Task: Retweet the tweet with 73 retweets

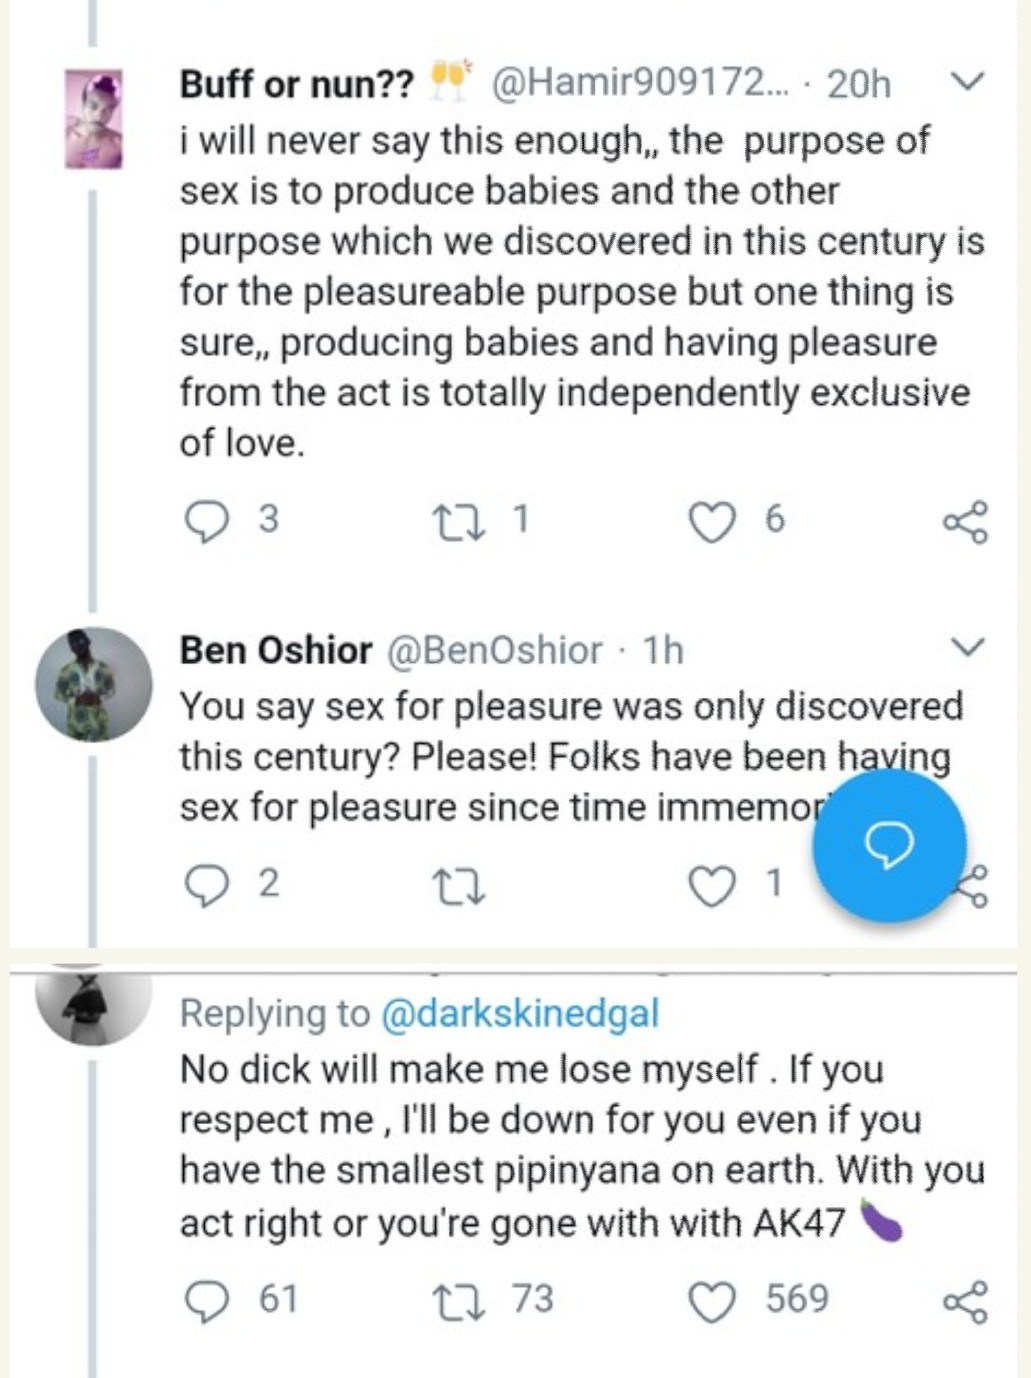Action: coord(458,1301)
